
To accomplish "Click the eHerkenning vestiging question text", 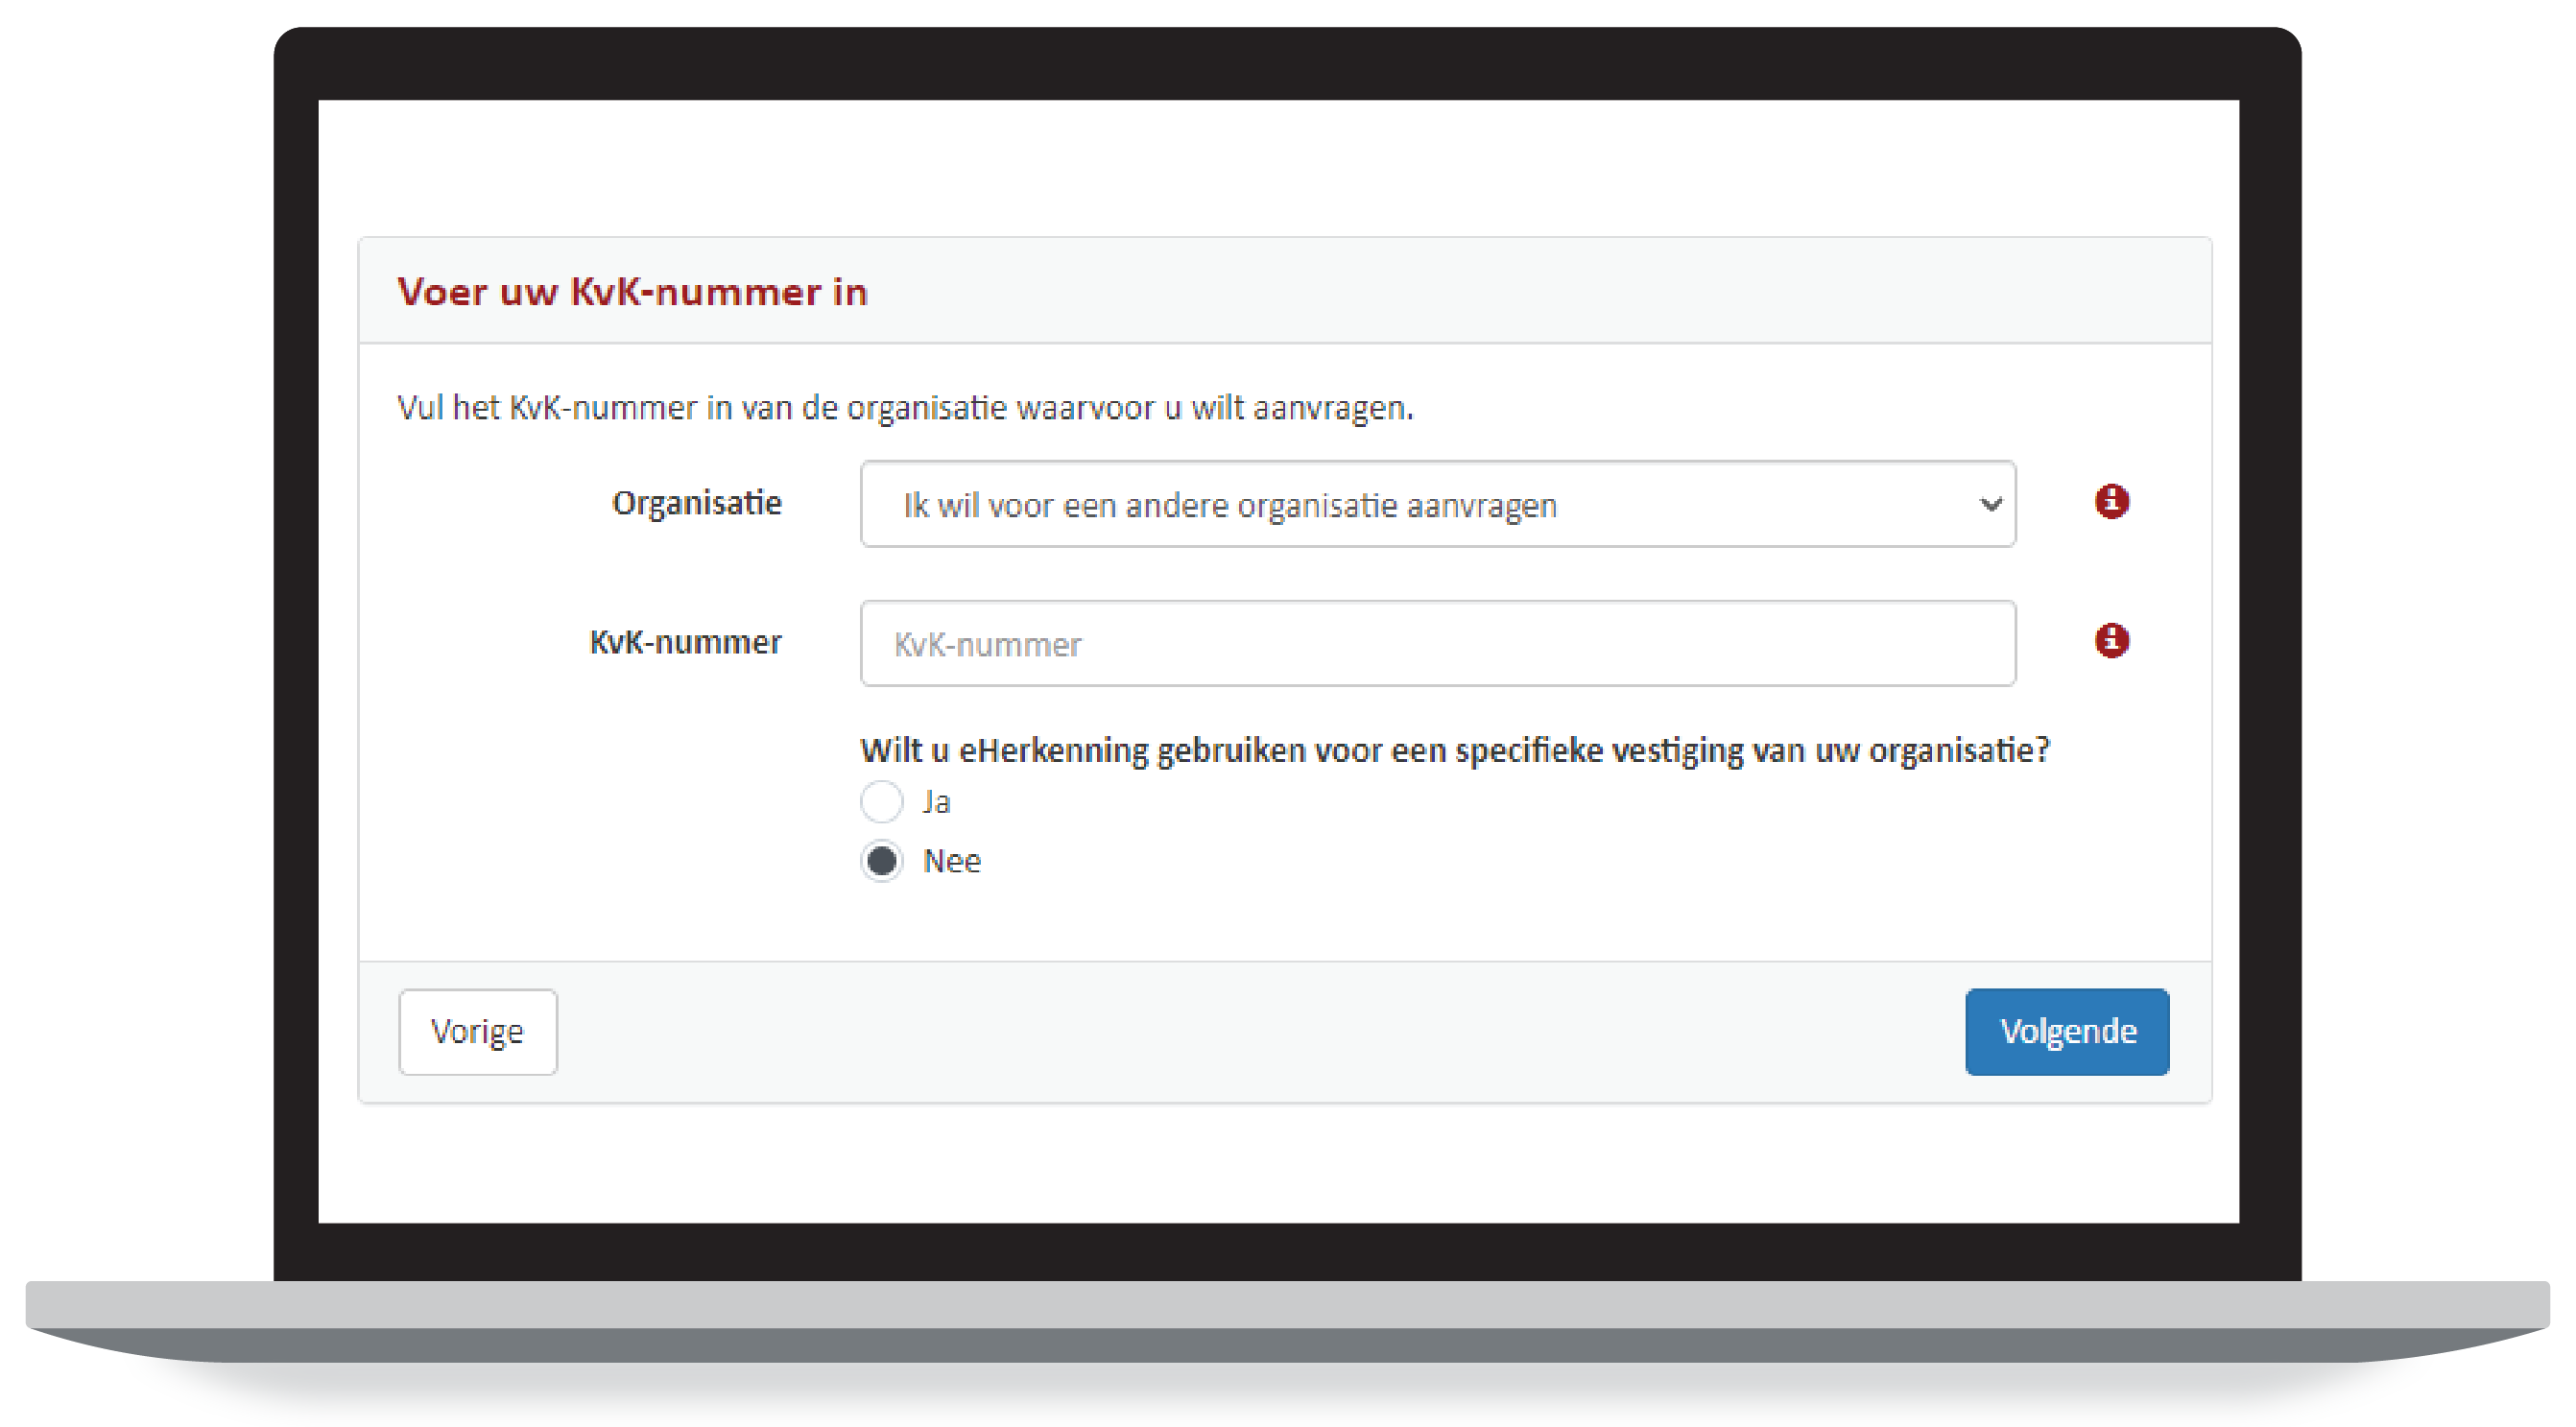I will [1455, 750].
